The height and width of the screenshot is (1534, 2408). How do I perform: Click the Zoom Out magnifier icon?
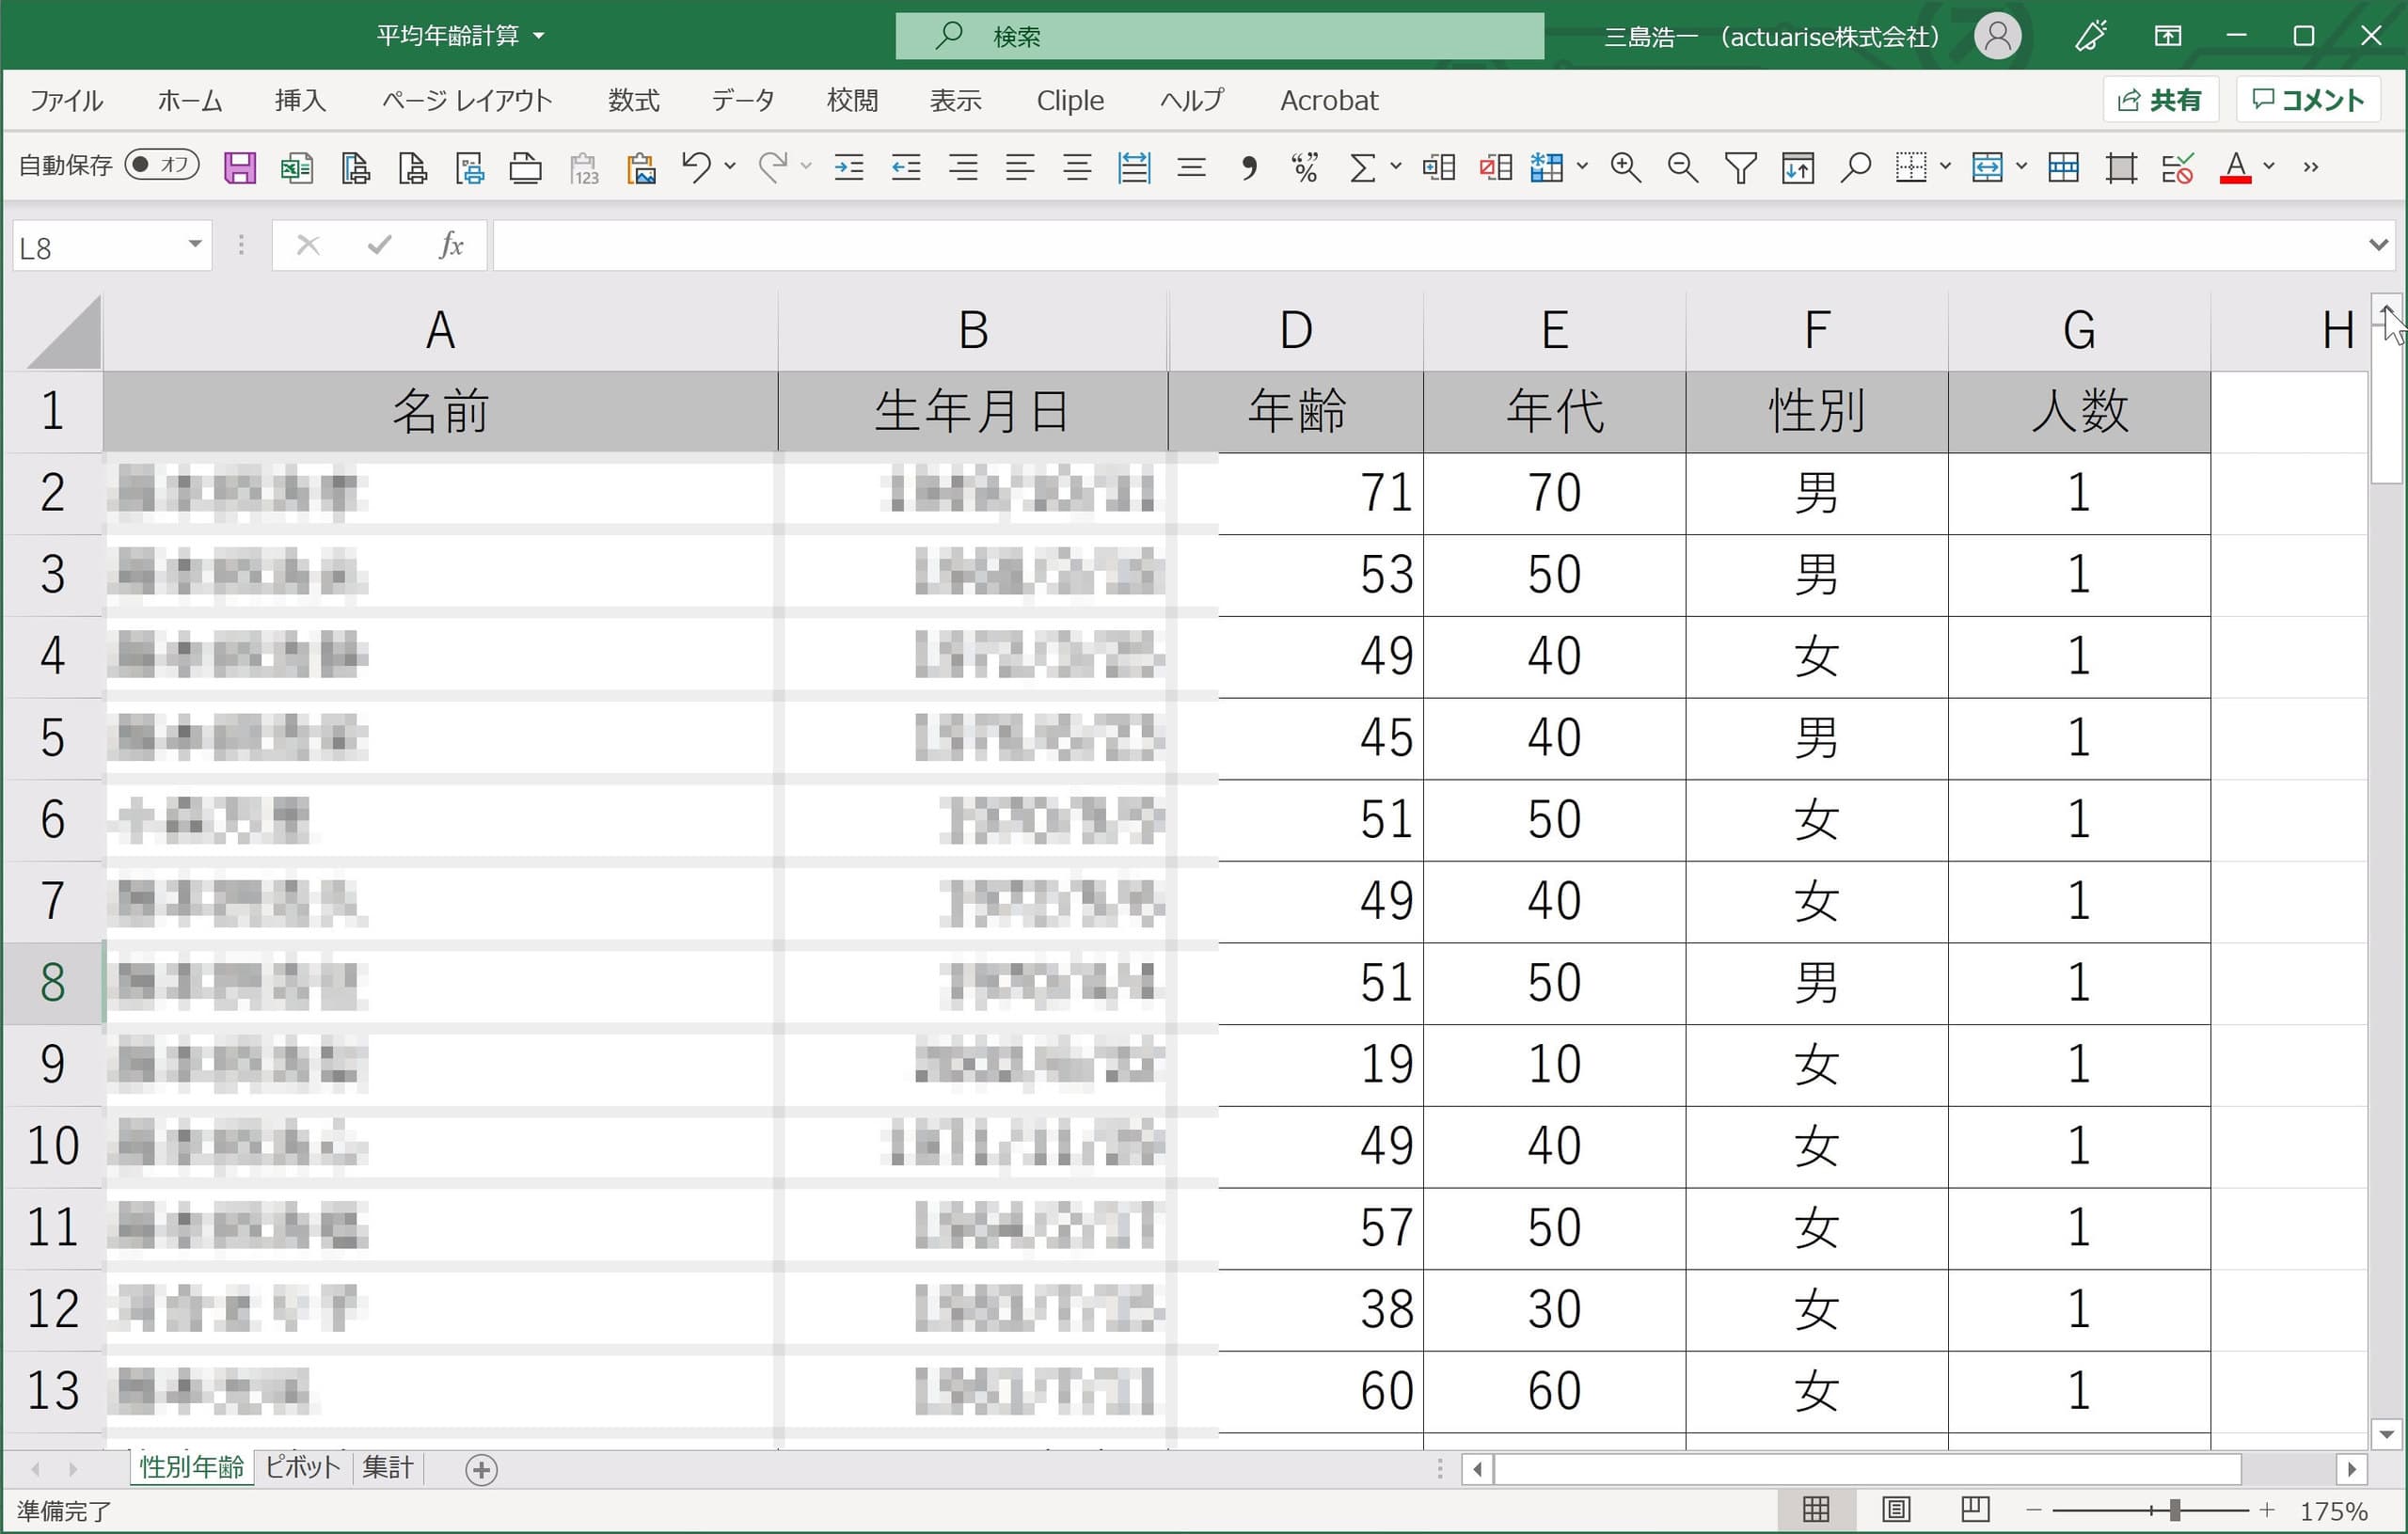tap(1682, 167)
